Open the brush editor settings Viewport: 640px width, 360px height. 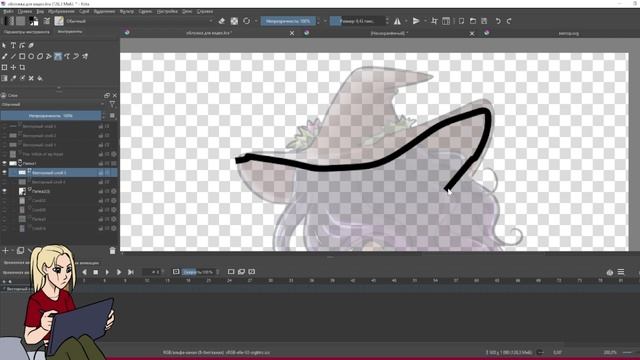(x=47, y=21)
